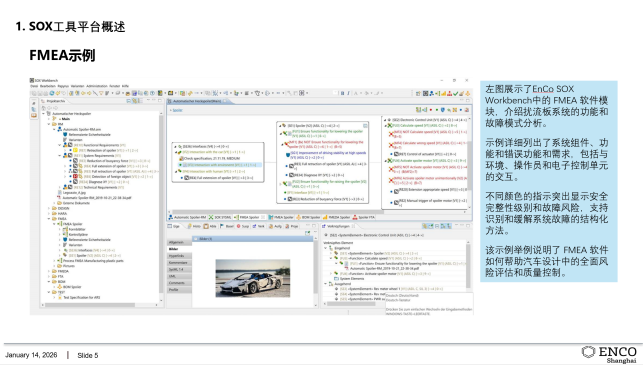This screenshot has width=643, height=365.
Task: Select the Allgemein properties section
Action: tap(179, 242)
